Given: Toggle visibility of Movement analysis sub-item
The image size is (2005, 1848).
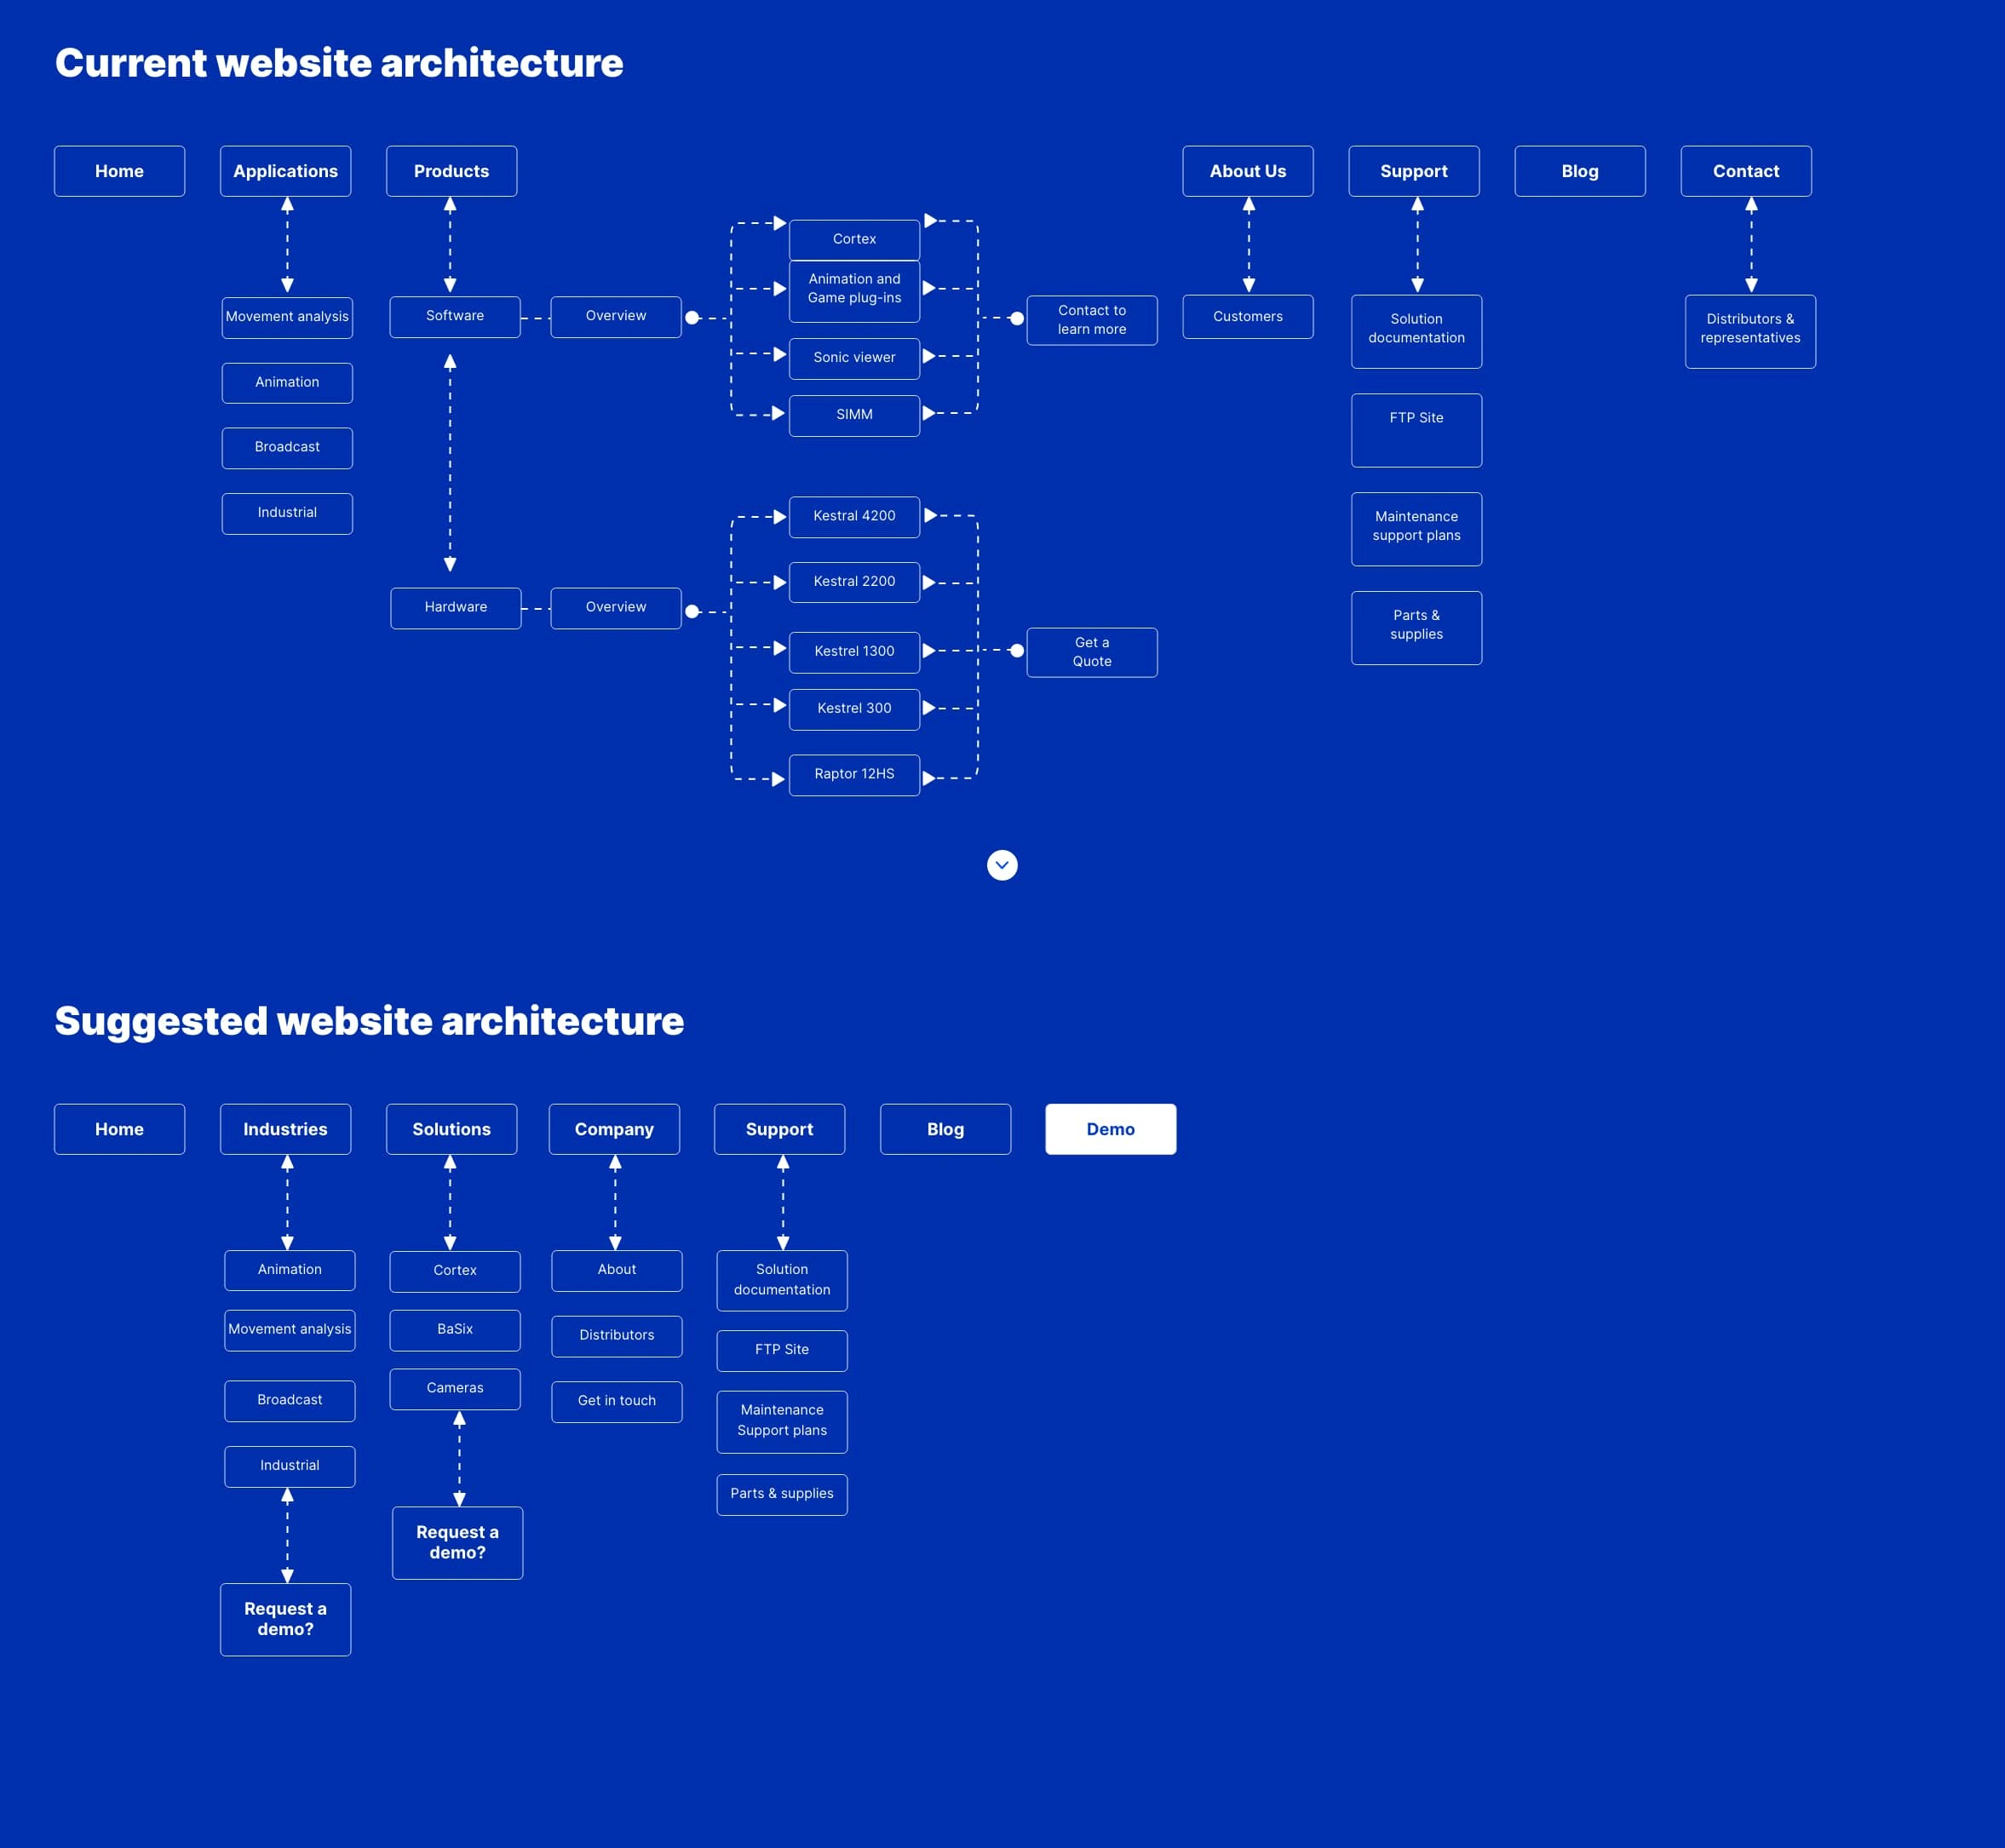Looking at the screenshot, I should point(286,316).
